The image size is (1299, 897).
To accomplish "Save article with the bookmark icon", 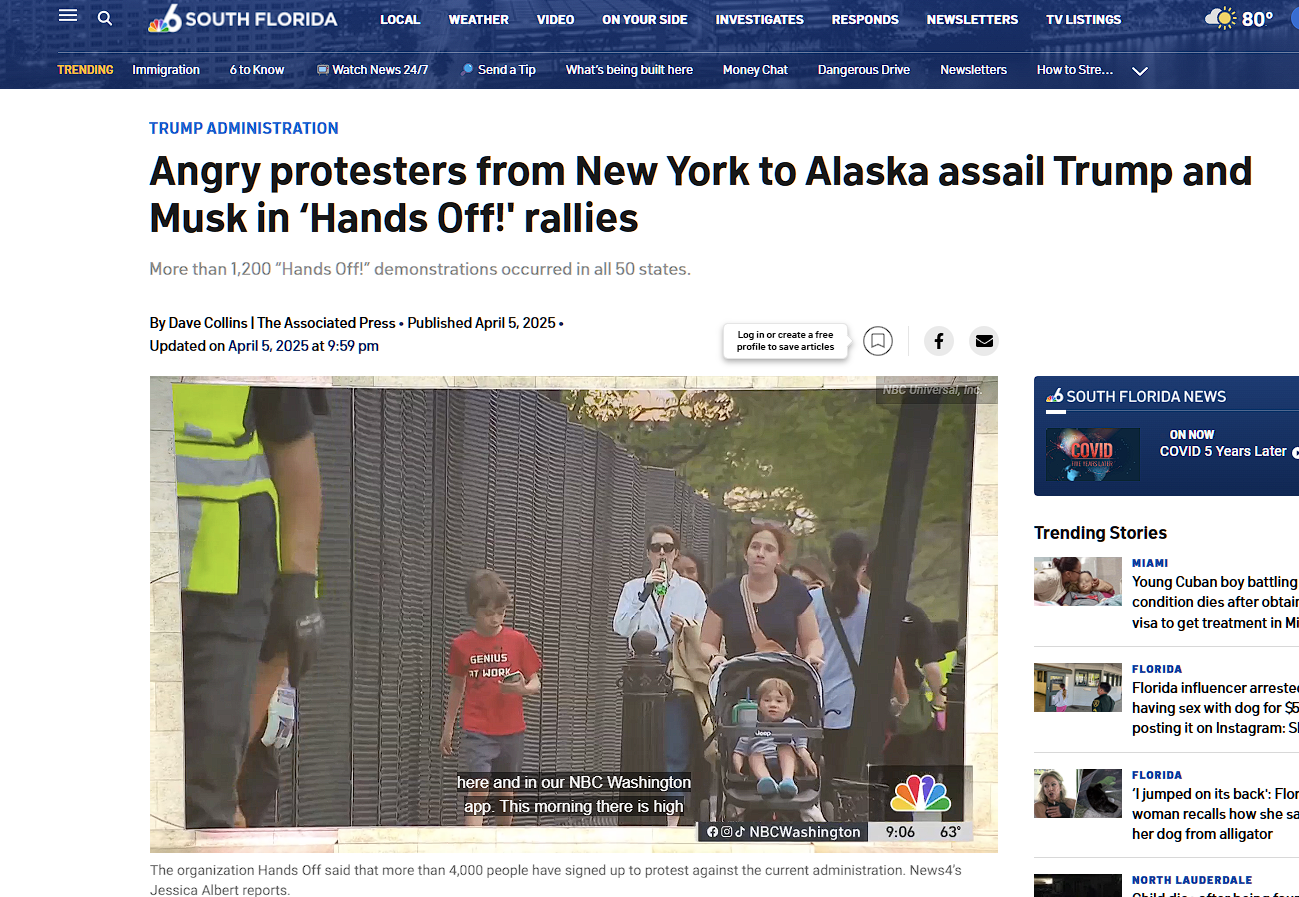I will pyautogui.click(x=878, y=341).
